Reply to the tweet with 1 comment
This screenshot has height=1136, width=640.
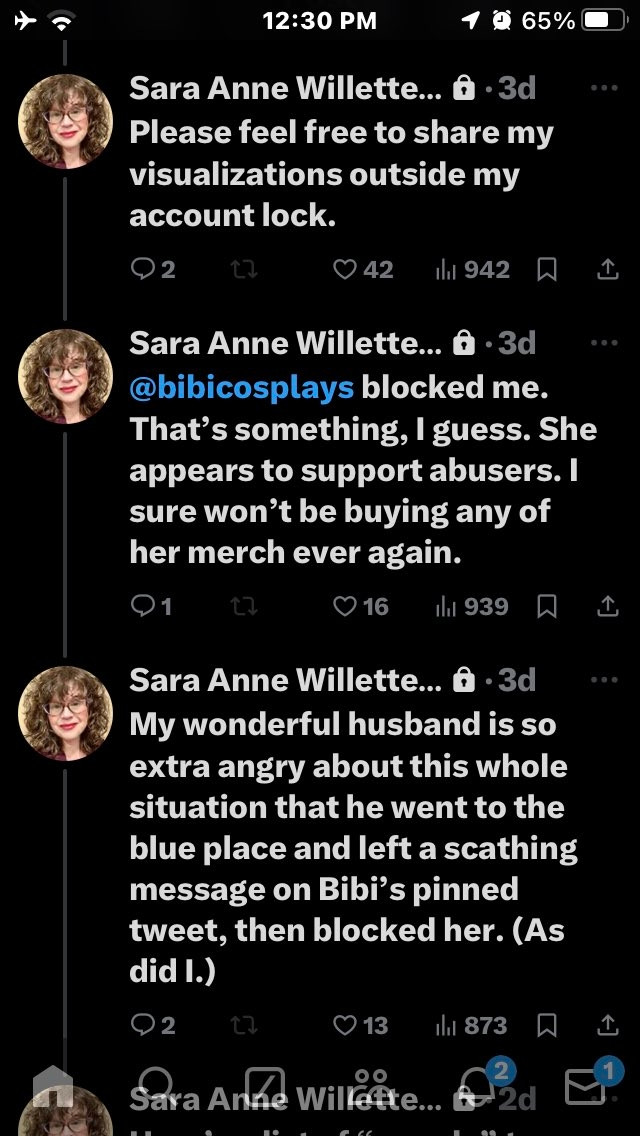point(151,606)
